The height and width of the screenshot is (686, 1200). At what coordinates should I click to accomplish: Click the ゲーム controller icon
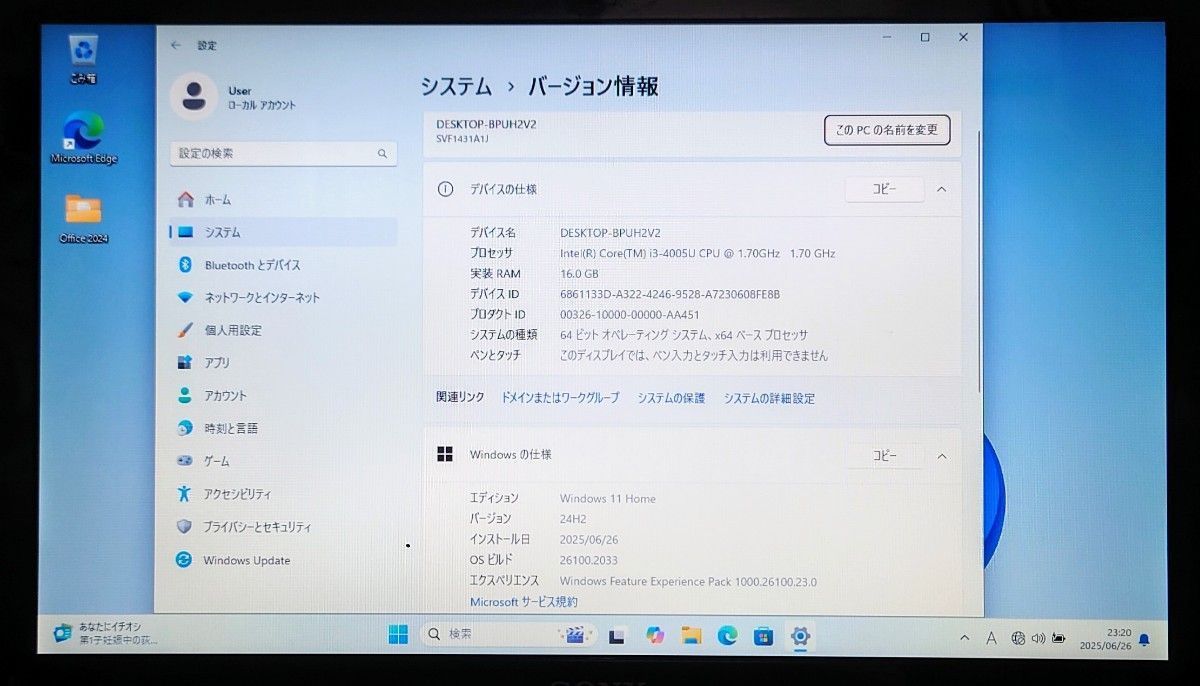coord(184,461)
